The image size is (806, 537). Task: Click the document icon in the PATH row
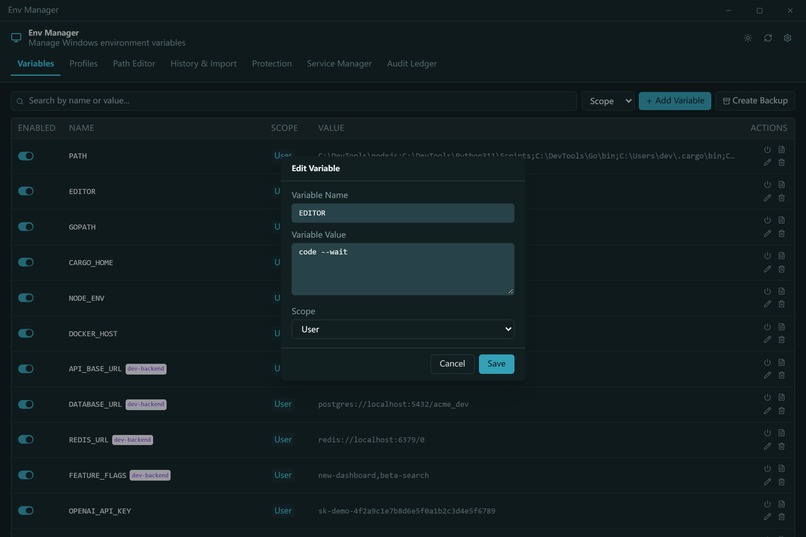point(781,150)
